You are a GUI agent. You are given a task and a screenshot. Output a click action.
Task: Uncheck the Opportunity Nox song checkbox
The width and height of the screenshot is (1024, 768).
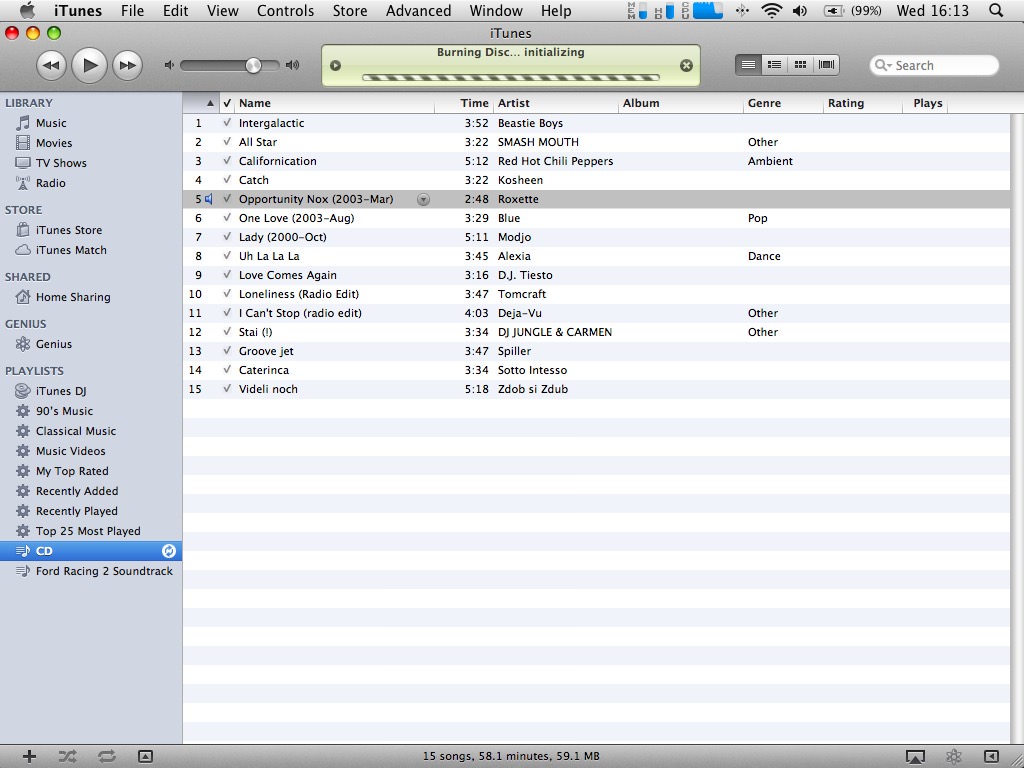click(x=227, y=199)
